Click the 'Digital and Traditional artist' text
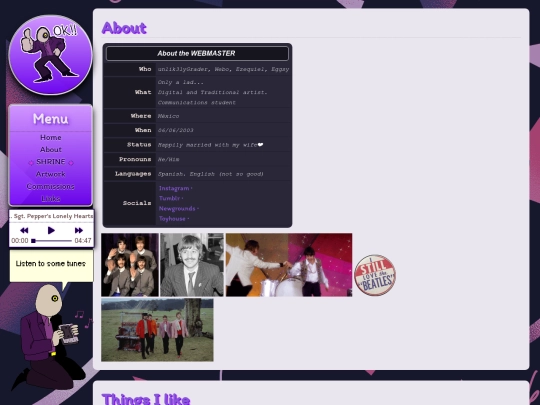The image size is (540, 405). (212, 92)
